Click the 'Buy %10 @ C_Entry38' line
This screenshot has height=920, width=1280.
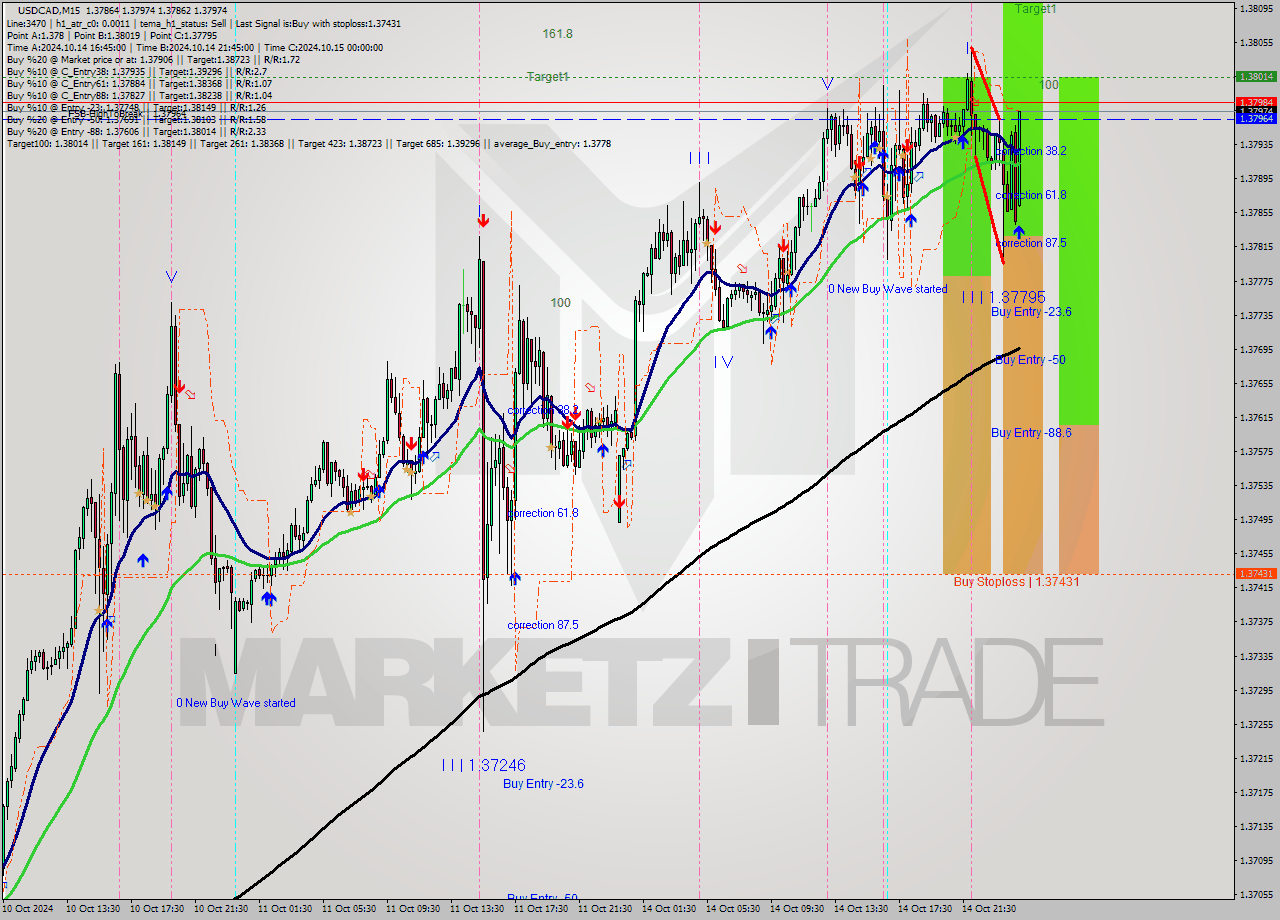[x=137, y=72]
